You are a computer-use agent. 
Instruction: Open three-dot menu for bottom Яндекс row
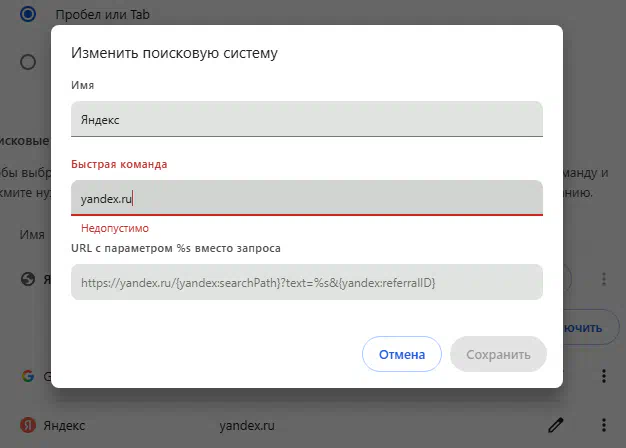(x=604, y=425)
